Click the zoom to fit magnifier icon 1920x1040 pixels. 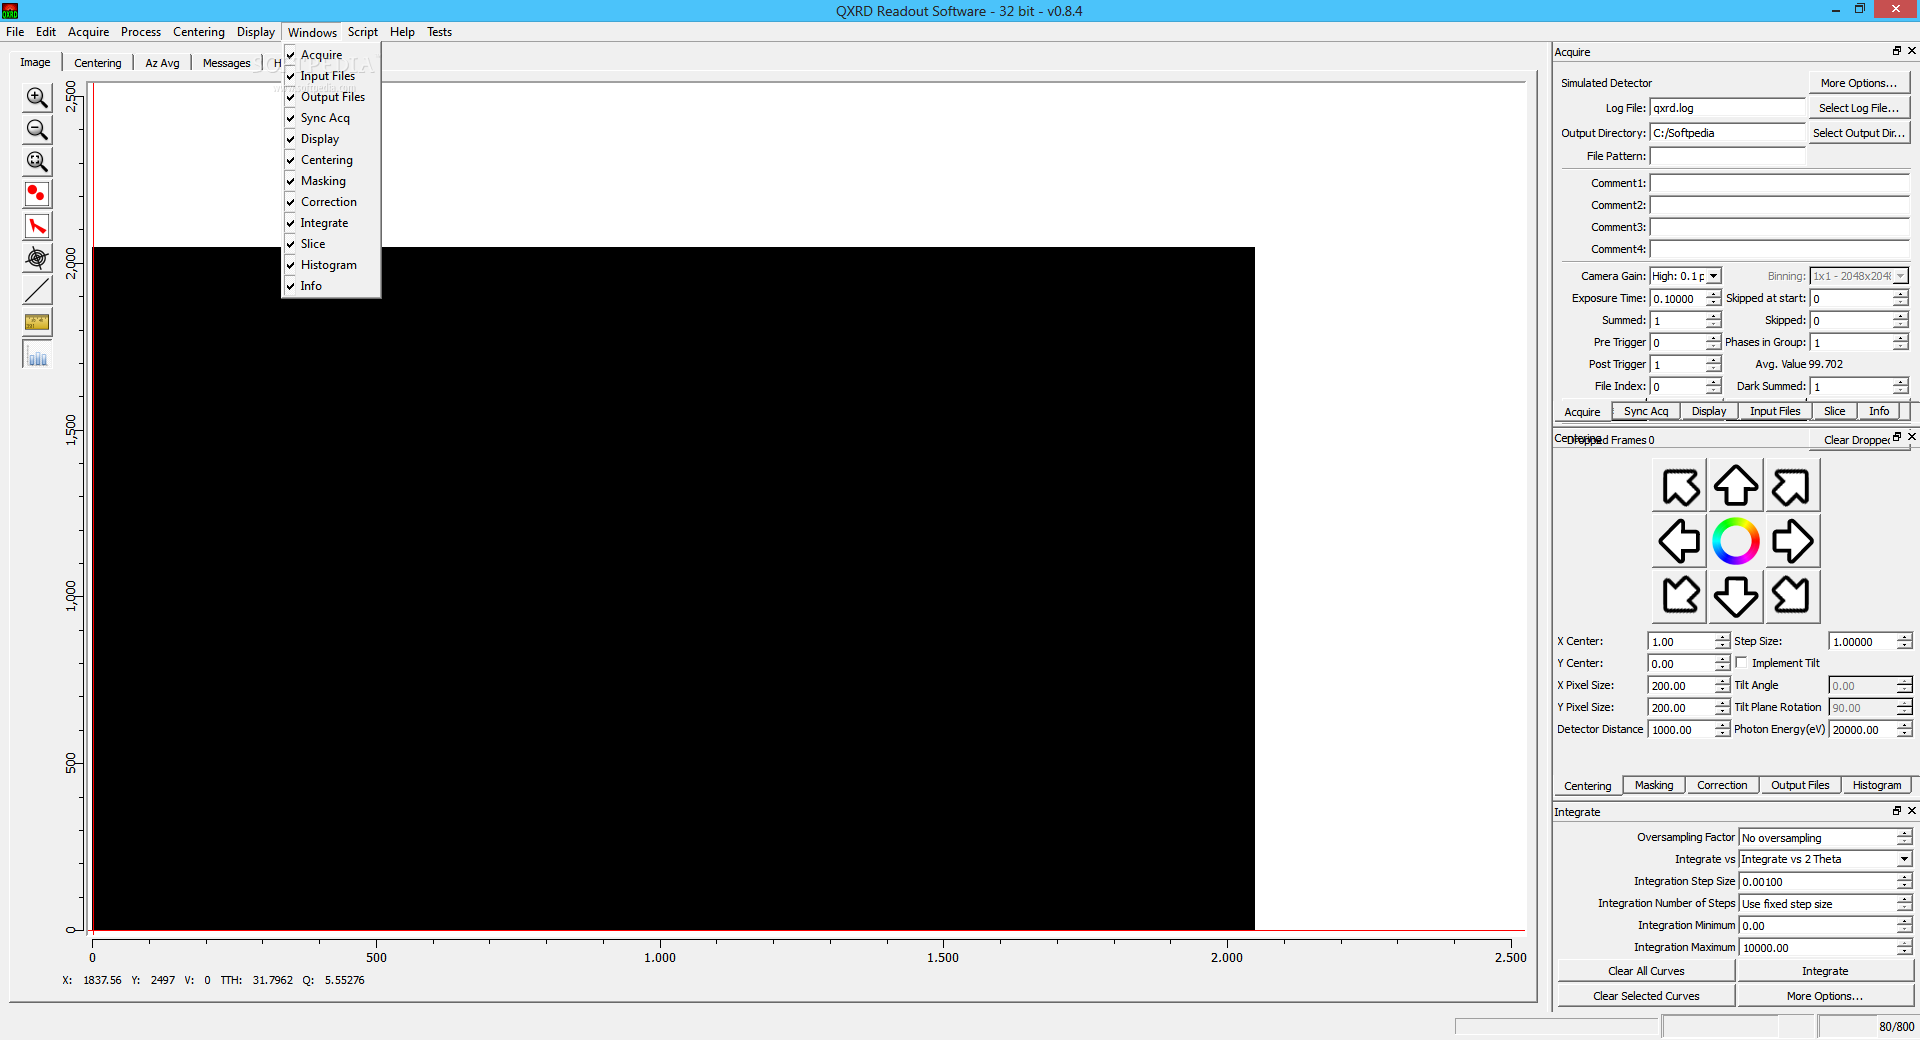37,161
